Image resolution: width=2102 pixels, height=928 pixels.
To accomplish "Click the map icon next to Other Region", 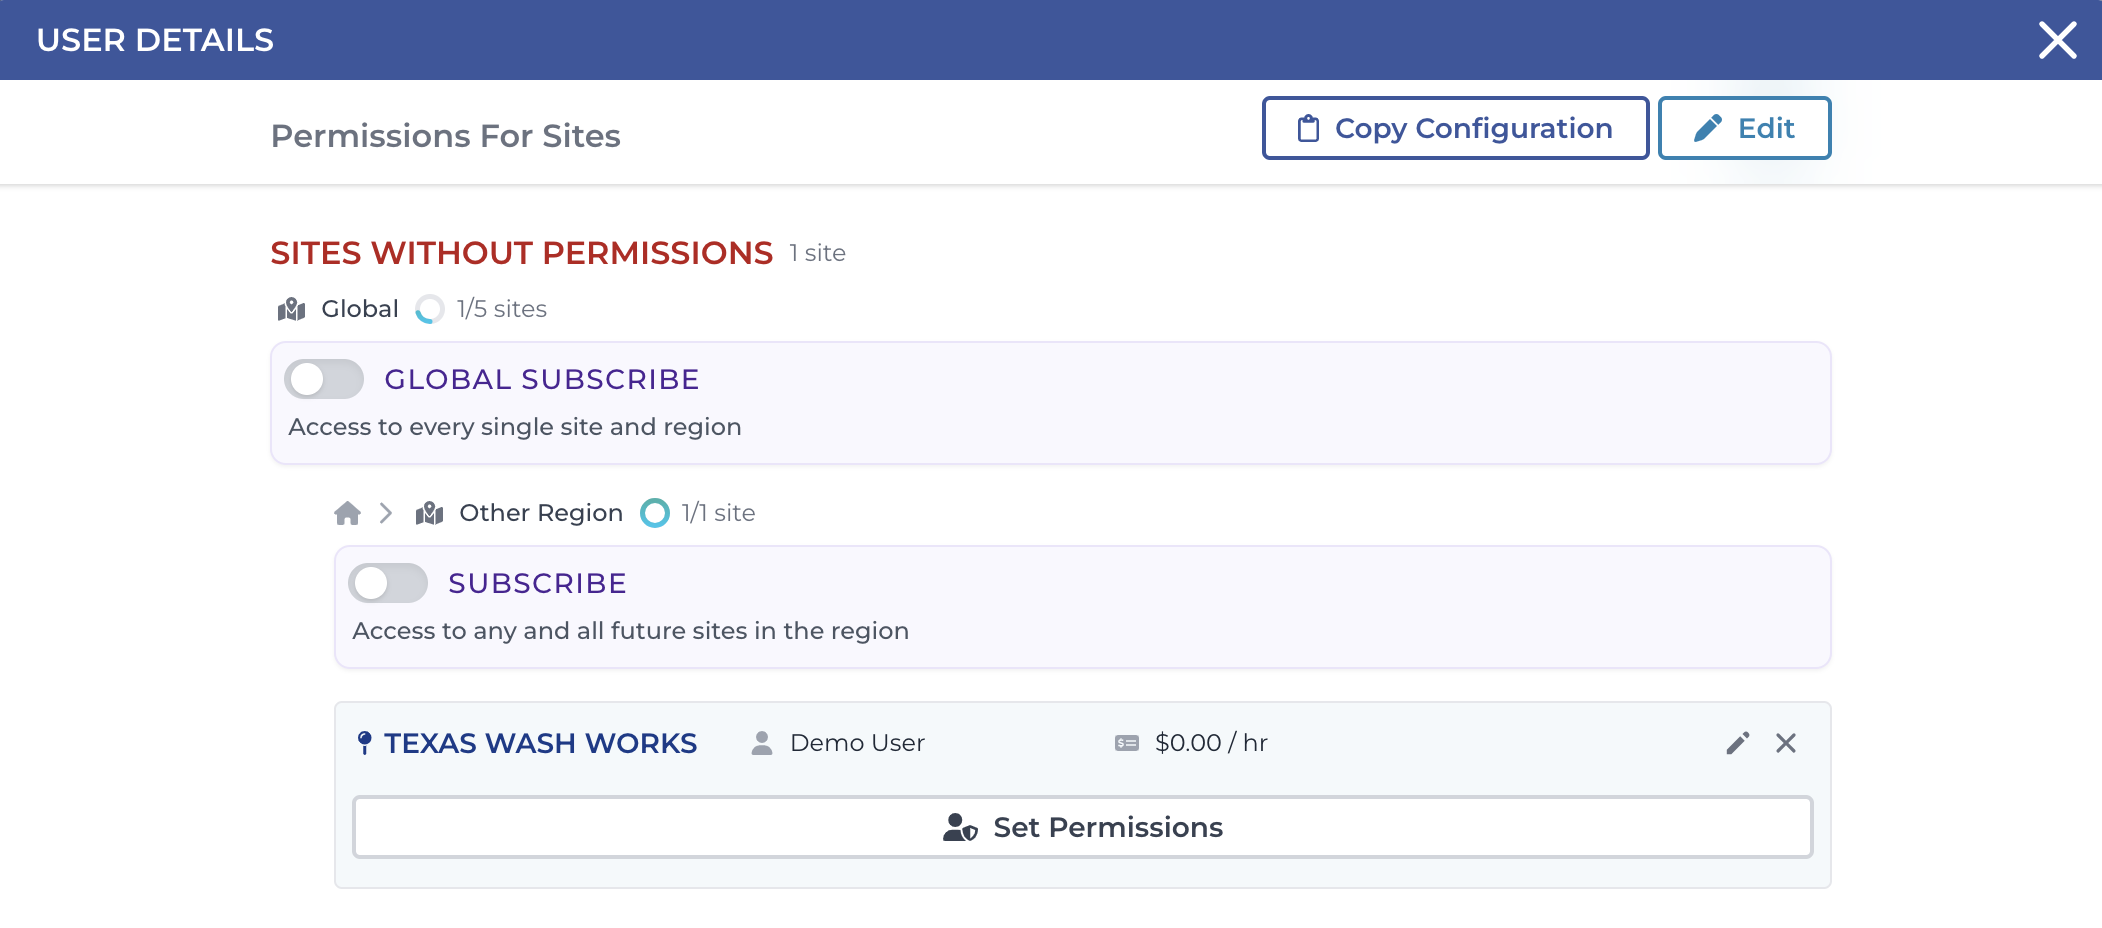I will click(x=430, y=512).
